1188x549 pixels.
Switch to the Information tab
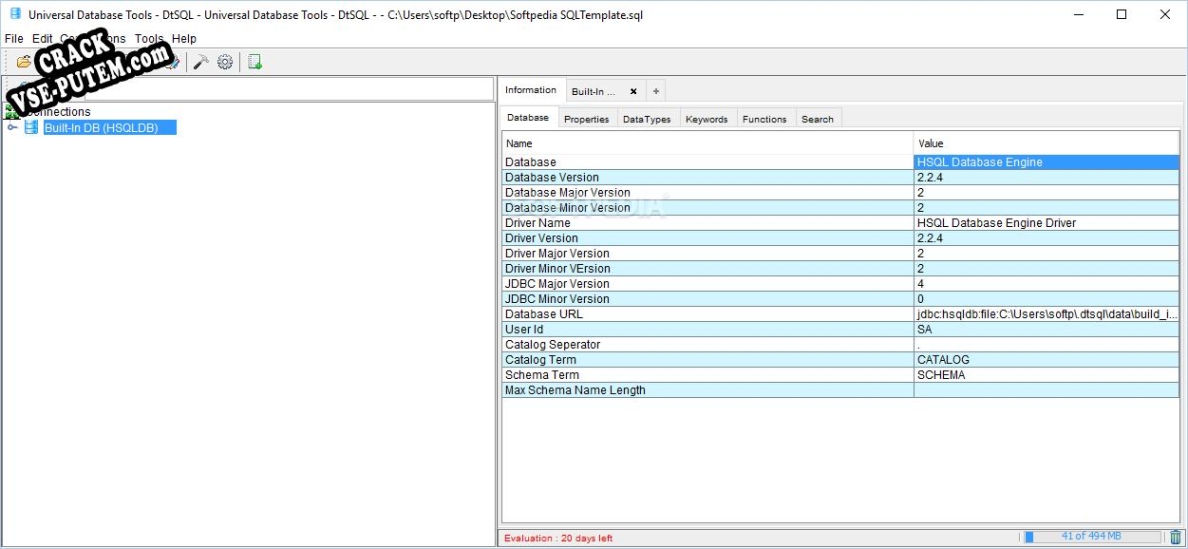pyautogui.click(x=531, y=90)
